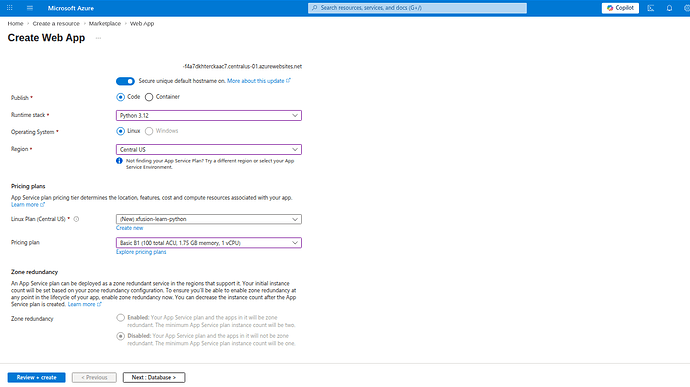This screenshot has width=690, height=387.
Task: Click the Create Web App page title
Action: click(46, 38)
